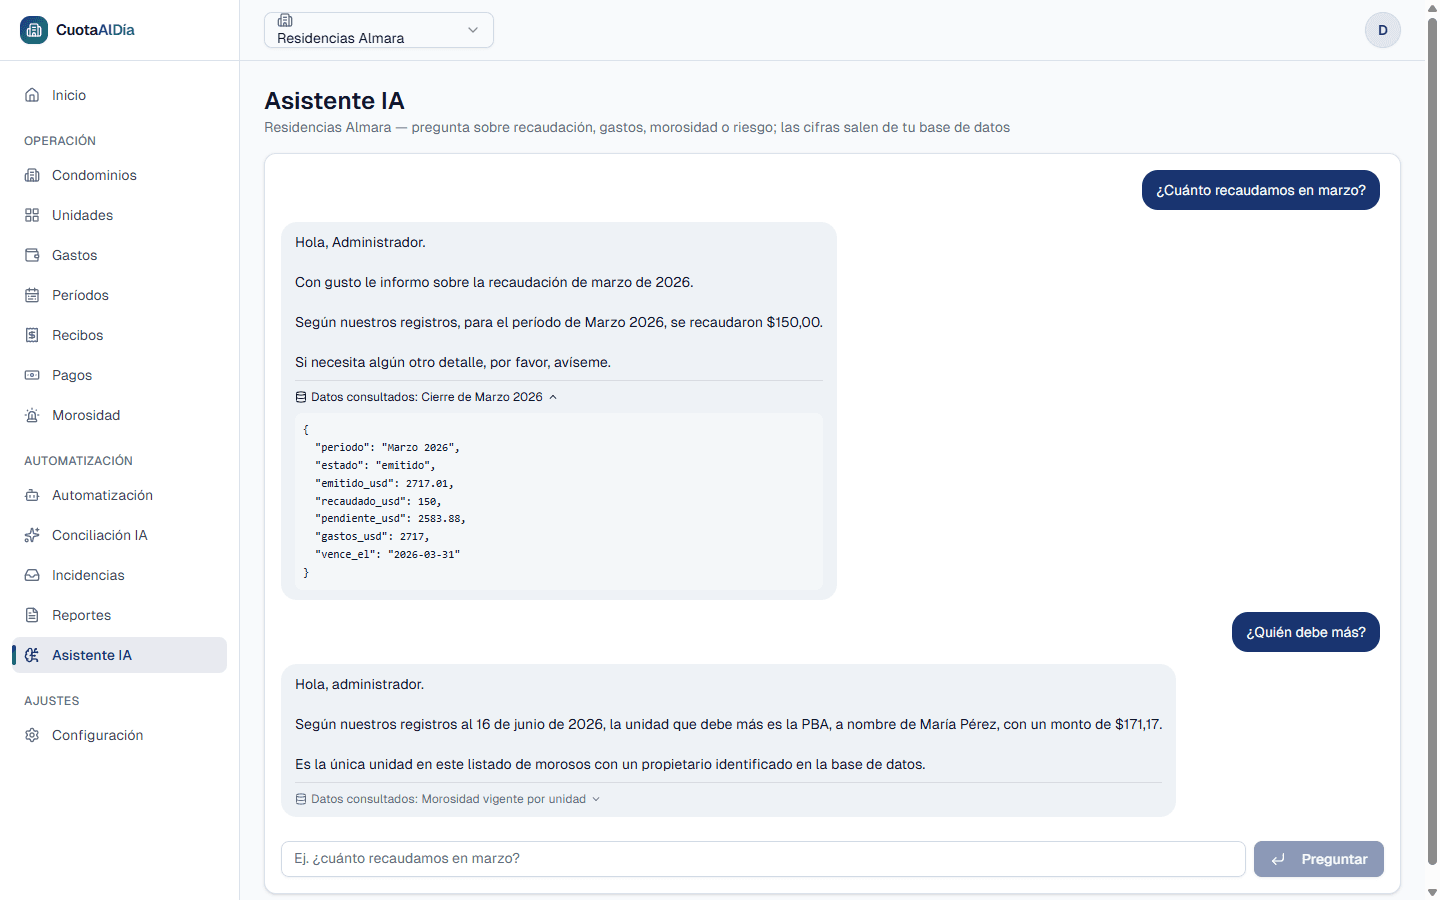Click the '¿Quién debe más?' message bubble
The height and width of the screenshot is (900, 1440).
point(1306,632)
